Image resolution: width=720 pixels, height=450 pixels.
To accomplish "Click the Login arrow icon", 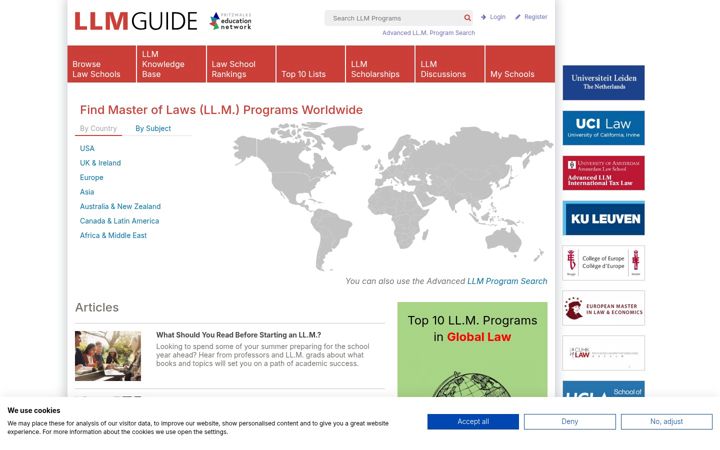I will [x=483, y=17].
